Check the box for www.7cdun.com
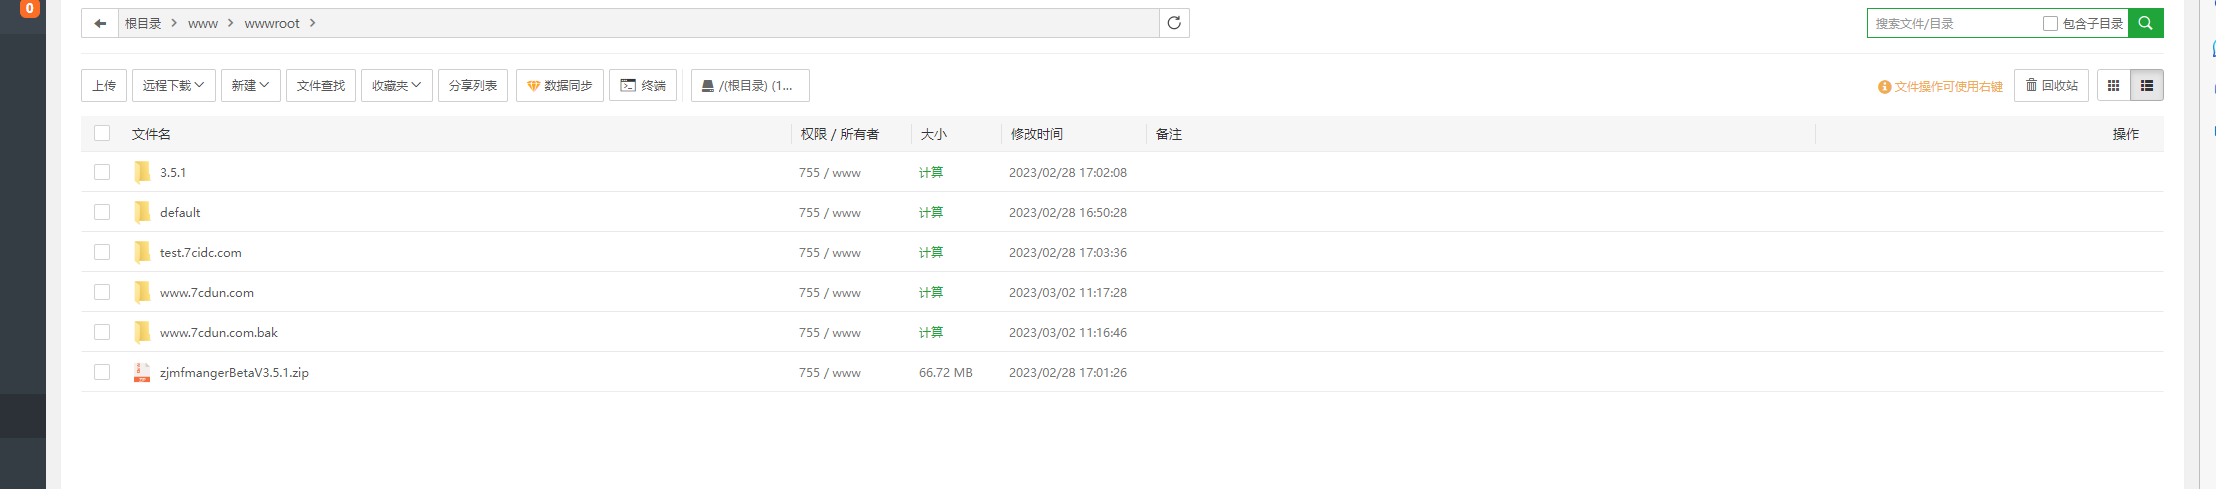Screen dimensions: 2216x489 tap(102, 292)
